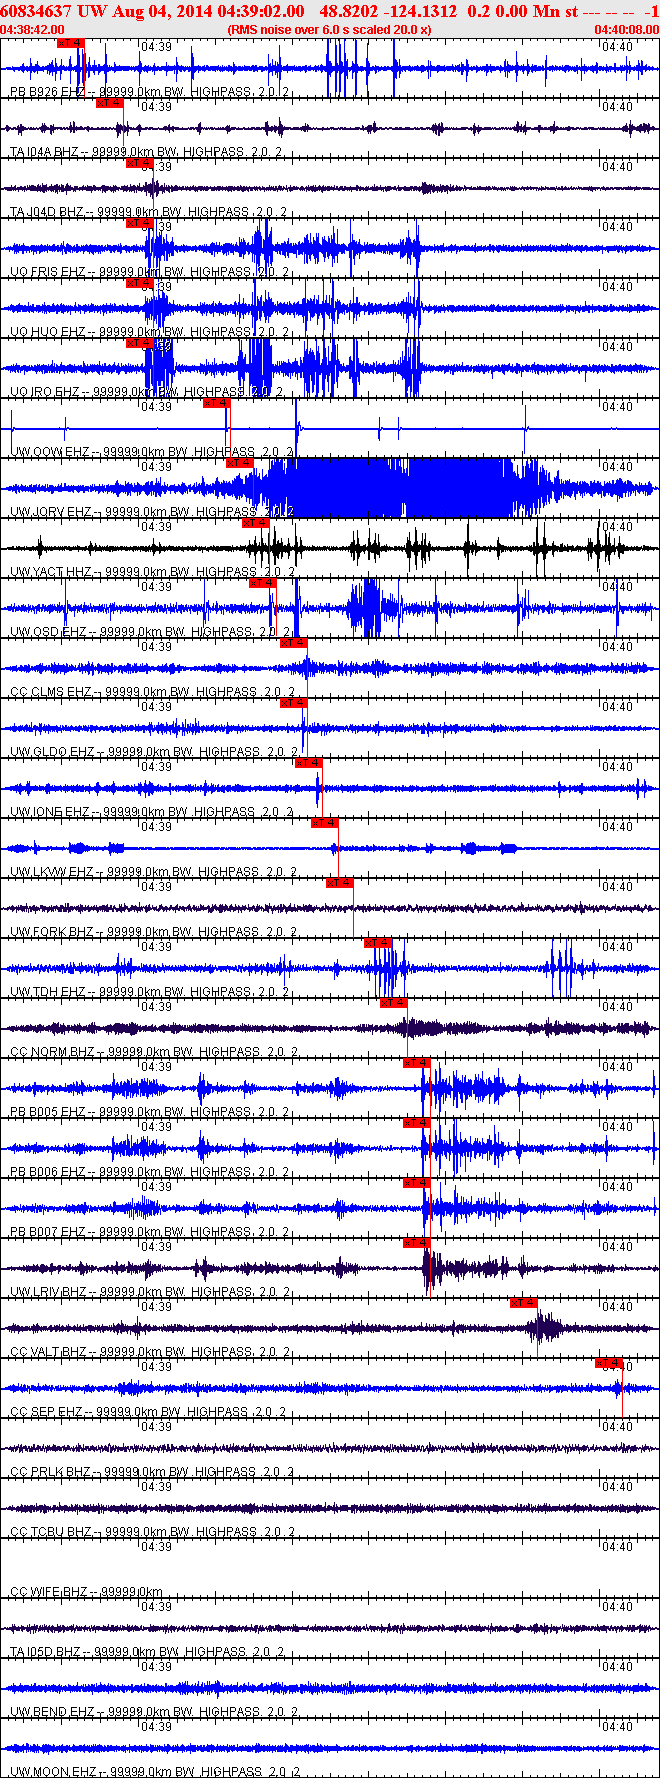Select the red pick flag on UW TDH trace
The image size is (660, 1778).
tap(378, 943)
